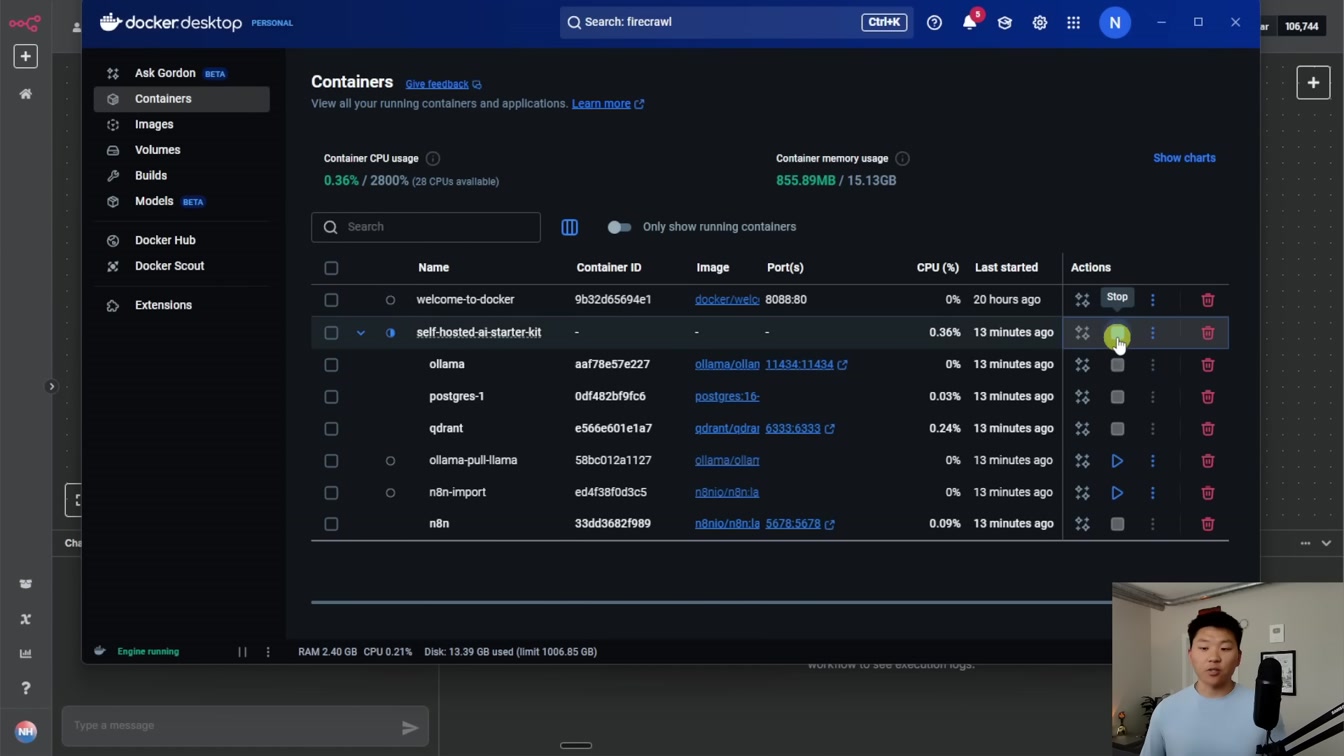
Task: Open qdrant port 6333 link
Action: pos(799,429)
